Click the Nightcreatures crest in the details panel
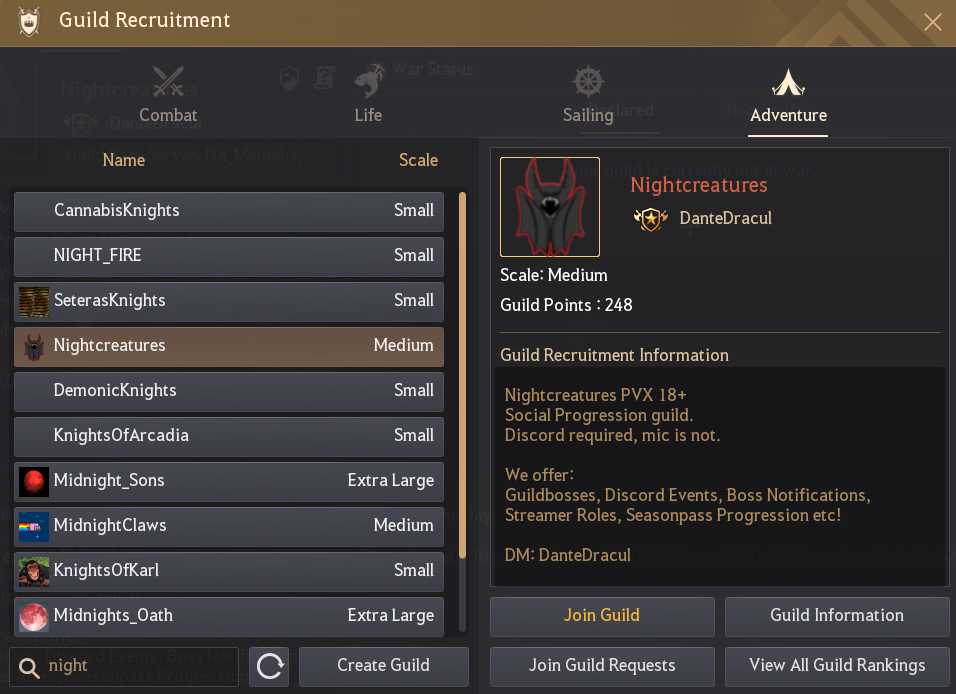956x694 pixels. coord(549,206)
